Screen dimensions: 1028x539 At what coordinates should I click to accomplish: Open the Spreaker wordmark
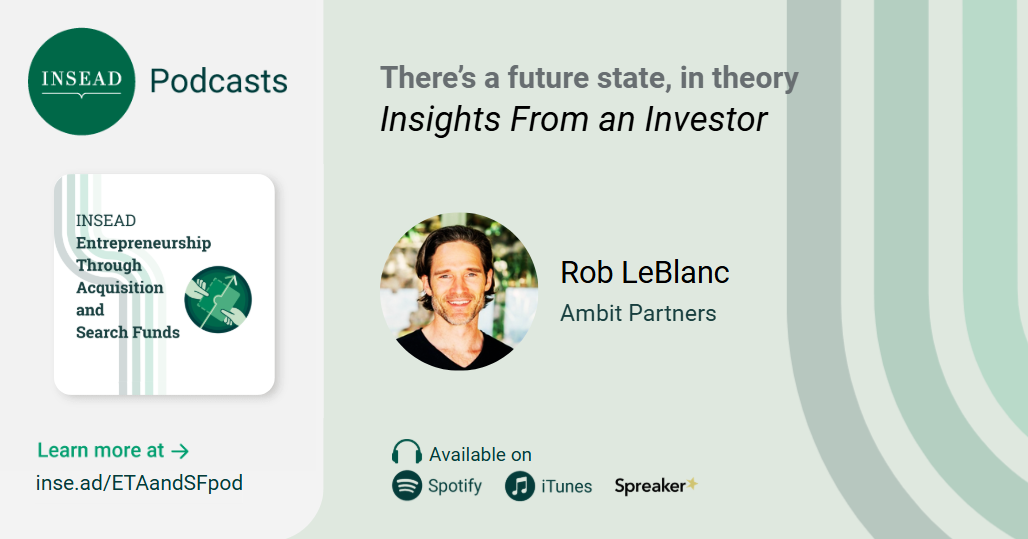pos(649,486)
